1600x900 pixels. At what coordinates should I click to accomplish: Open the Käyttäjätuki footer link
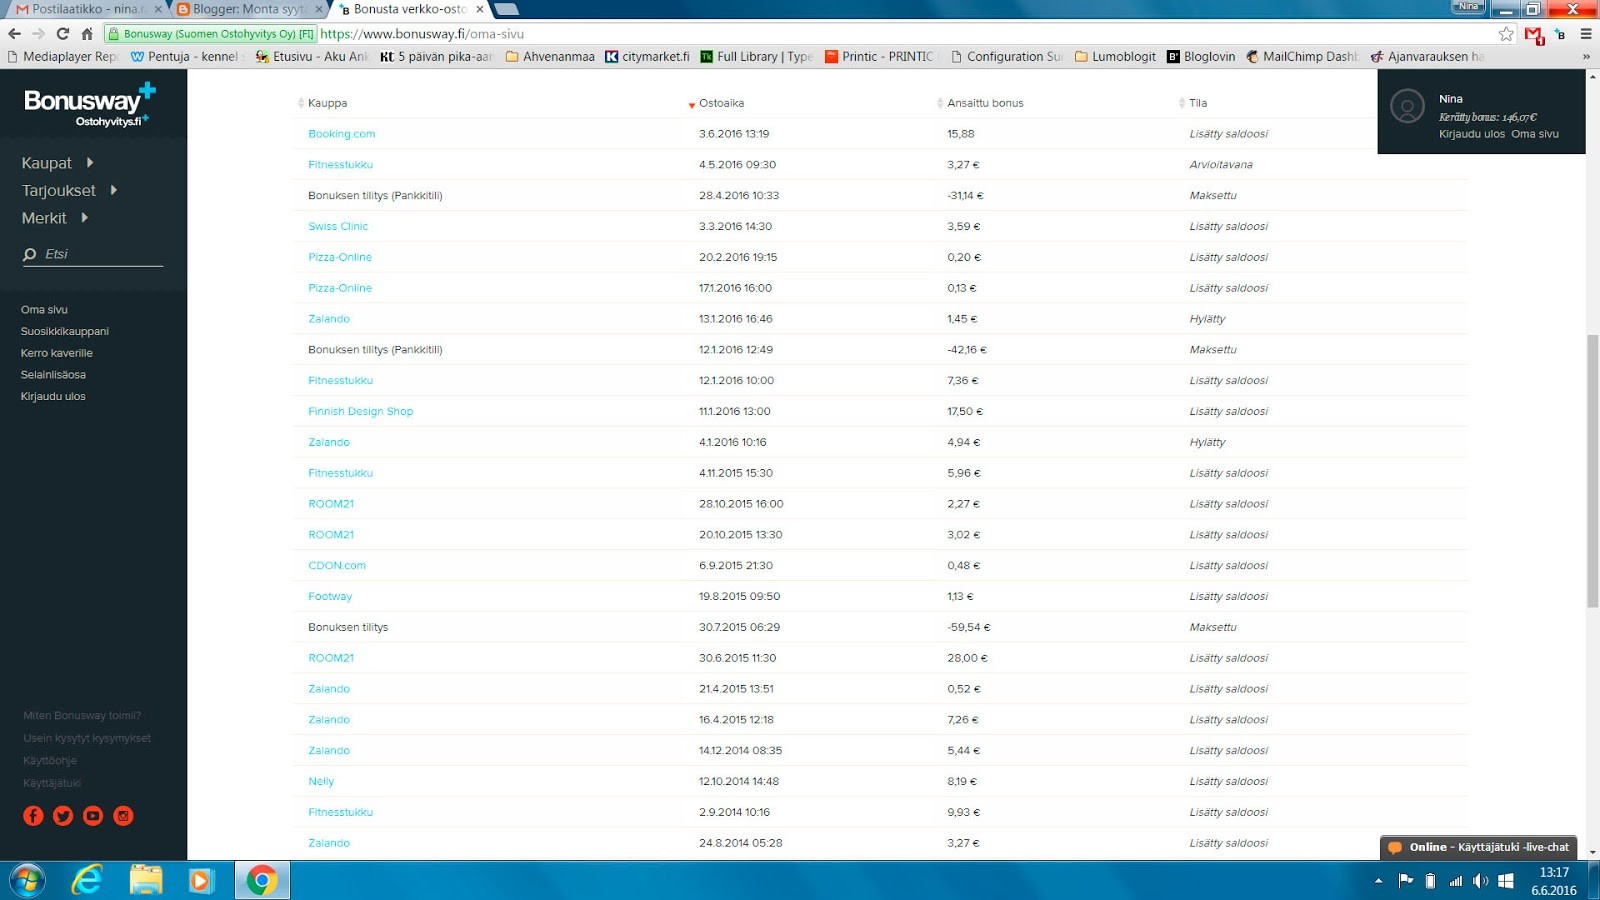[52, 783]
